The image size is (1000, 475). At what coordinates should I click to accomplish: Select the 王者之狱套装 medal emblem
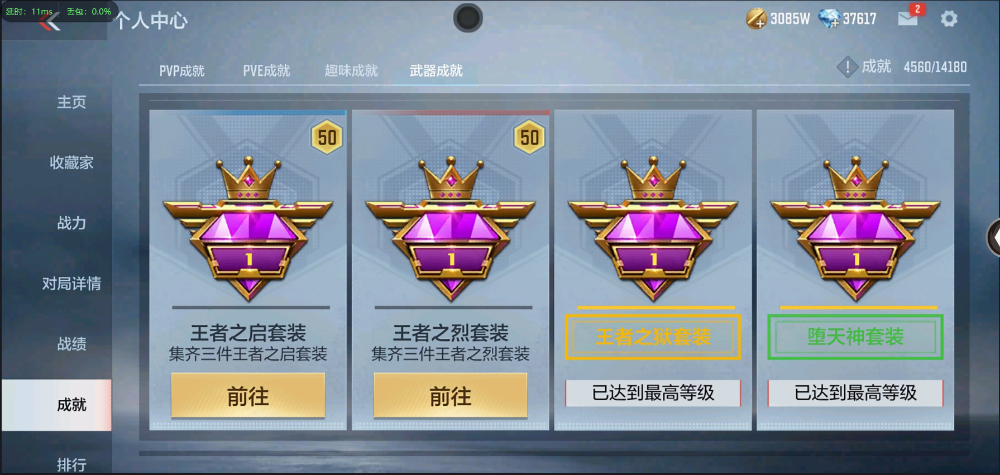(653, 228)
